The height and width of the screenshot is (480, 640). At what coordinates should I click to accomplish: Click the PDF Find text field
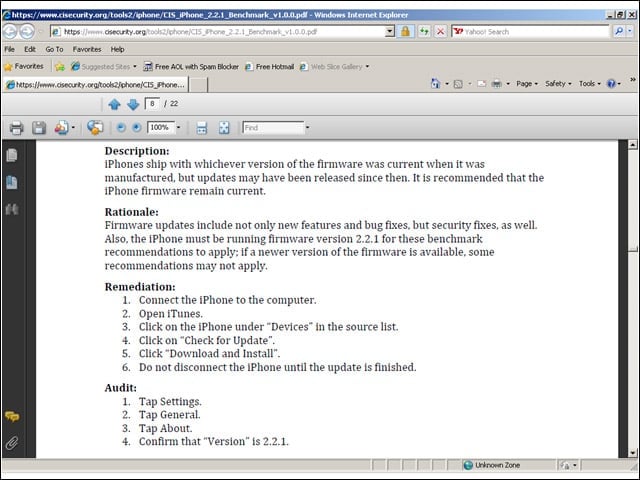[x=273, y=128]
